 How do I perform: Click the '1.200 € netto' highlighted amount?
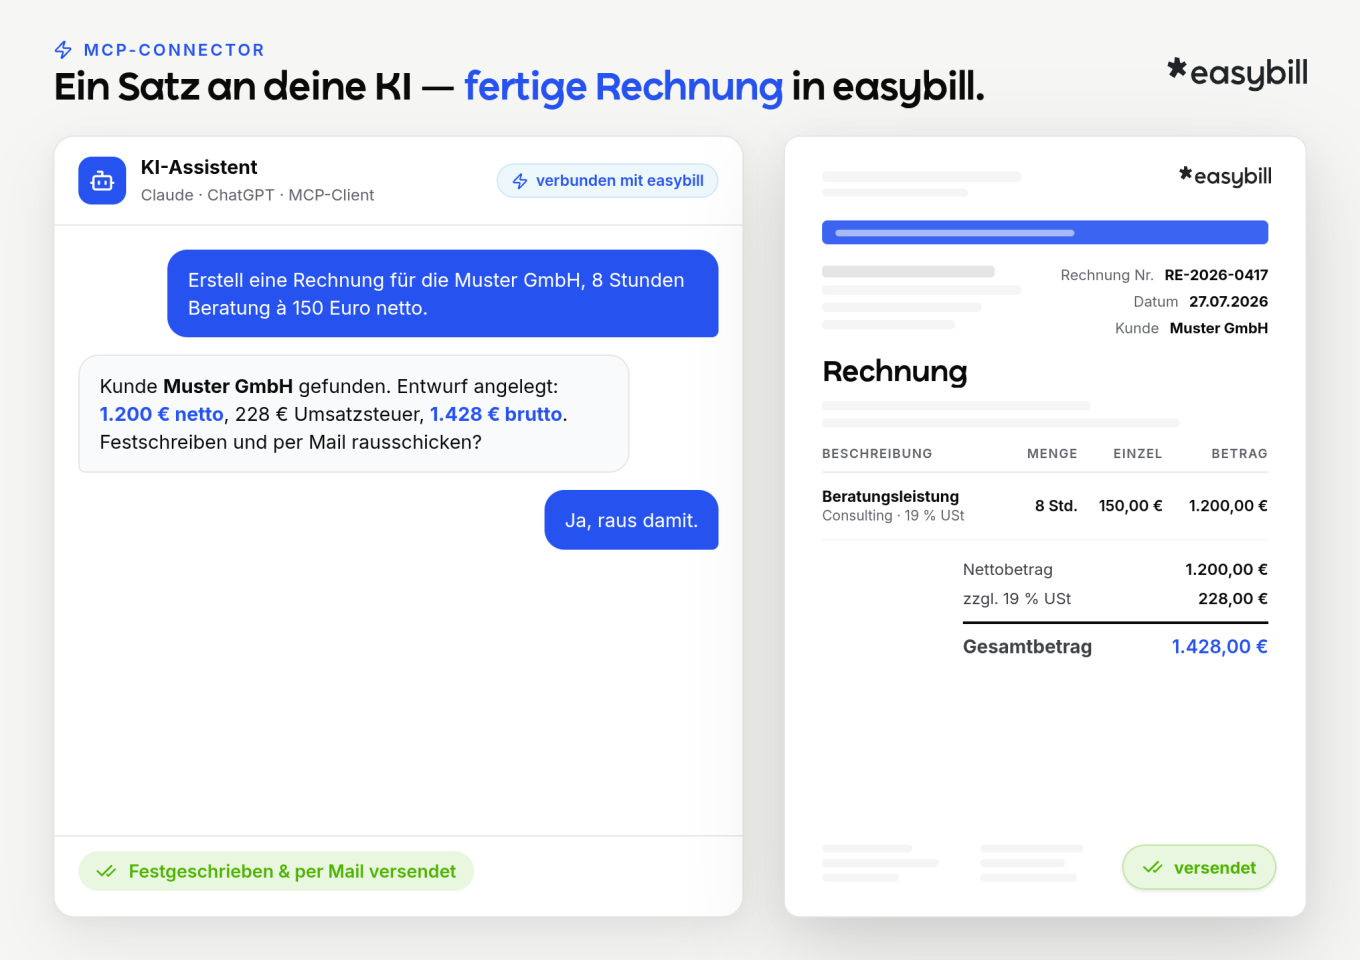(x=162, y=414)
